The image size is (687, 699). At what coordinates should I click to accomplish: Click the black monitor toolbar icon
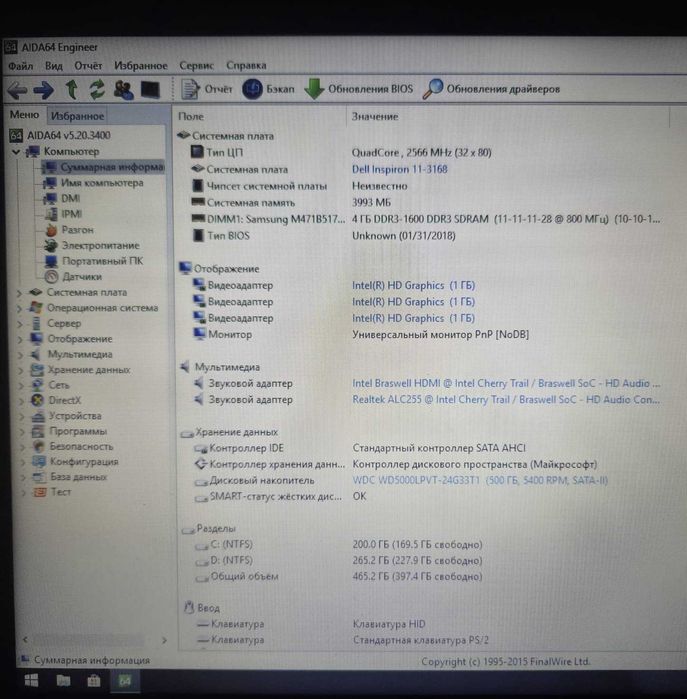pos(150,90)
